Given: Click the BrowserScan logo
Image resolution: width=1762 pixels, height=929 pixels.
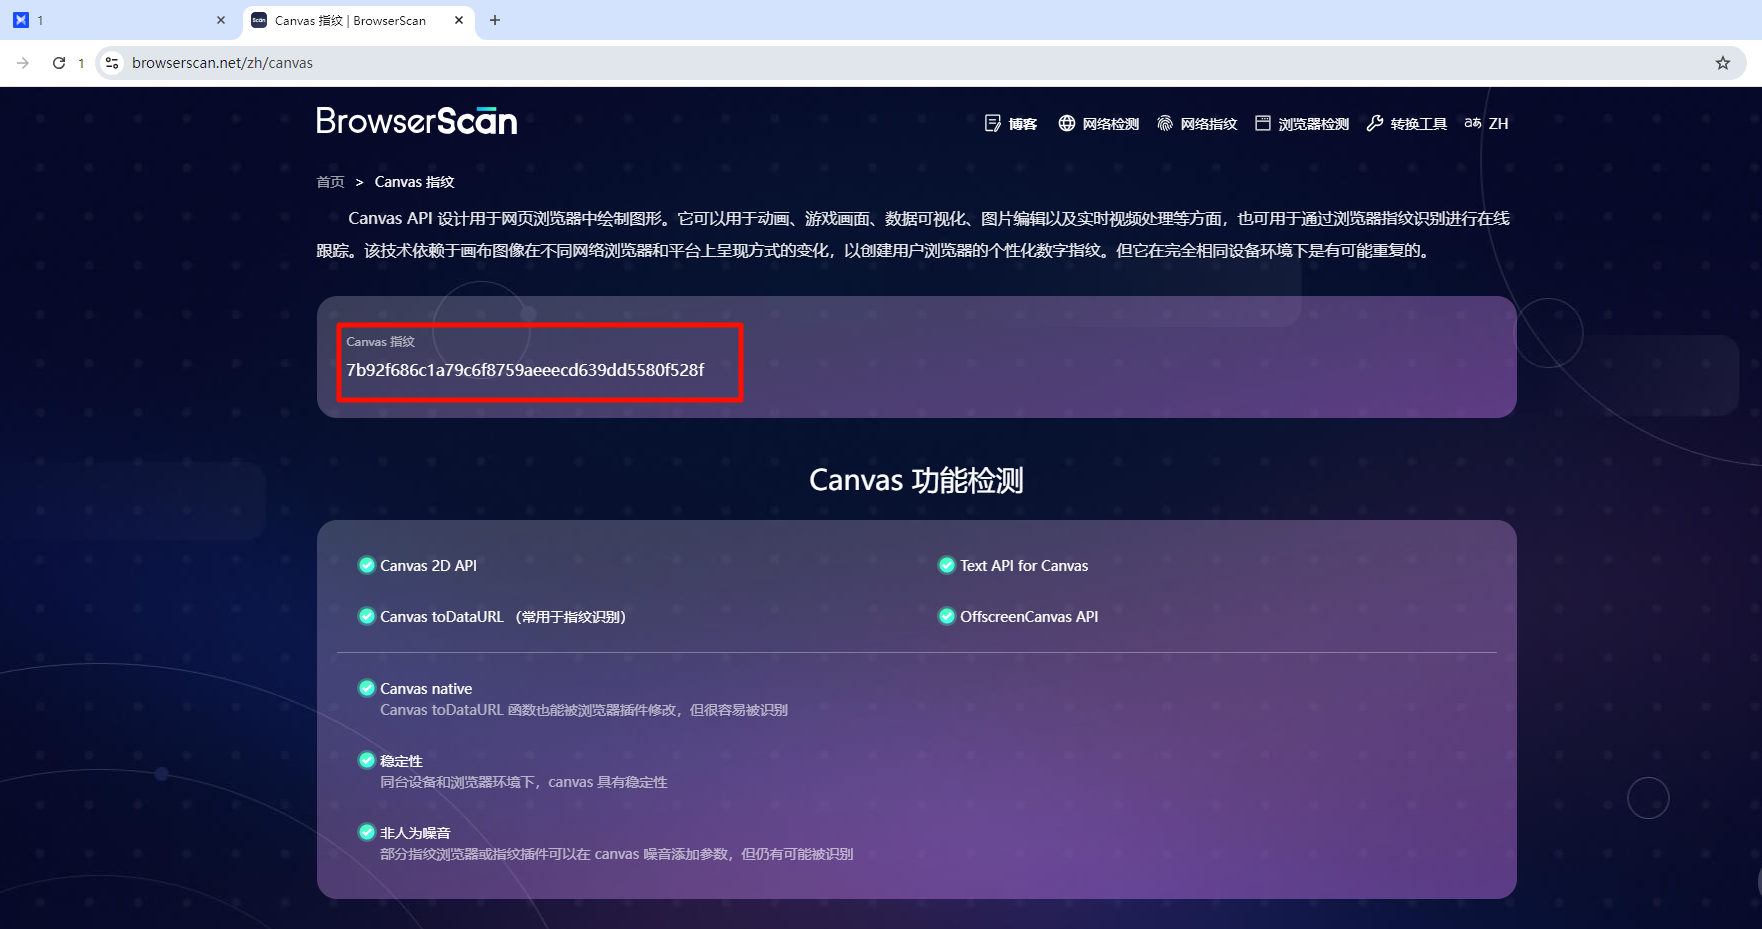Looking at the screenshot, I should (x=417, y=121).
